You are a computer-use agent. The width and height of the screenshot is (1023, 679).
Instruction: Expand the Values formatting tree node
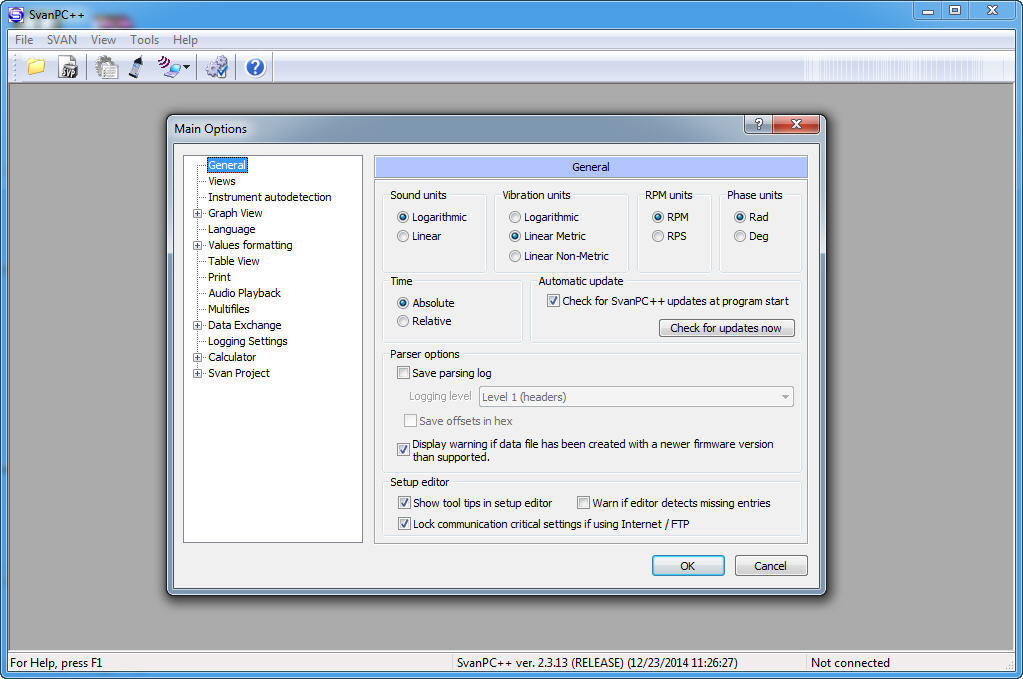[197, 245]
